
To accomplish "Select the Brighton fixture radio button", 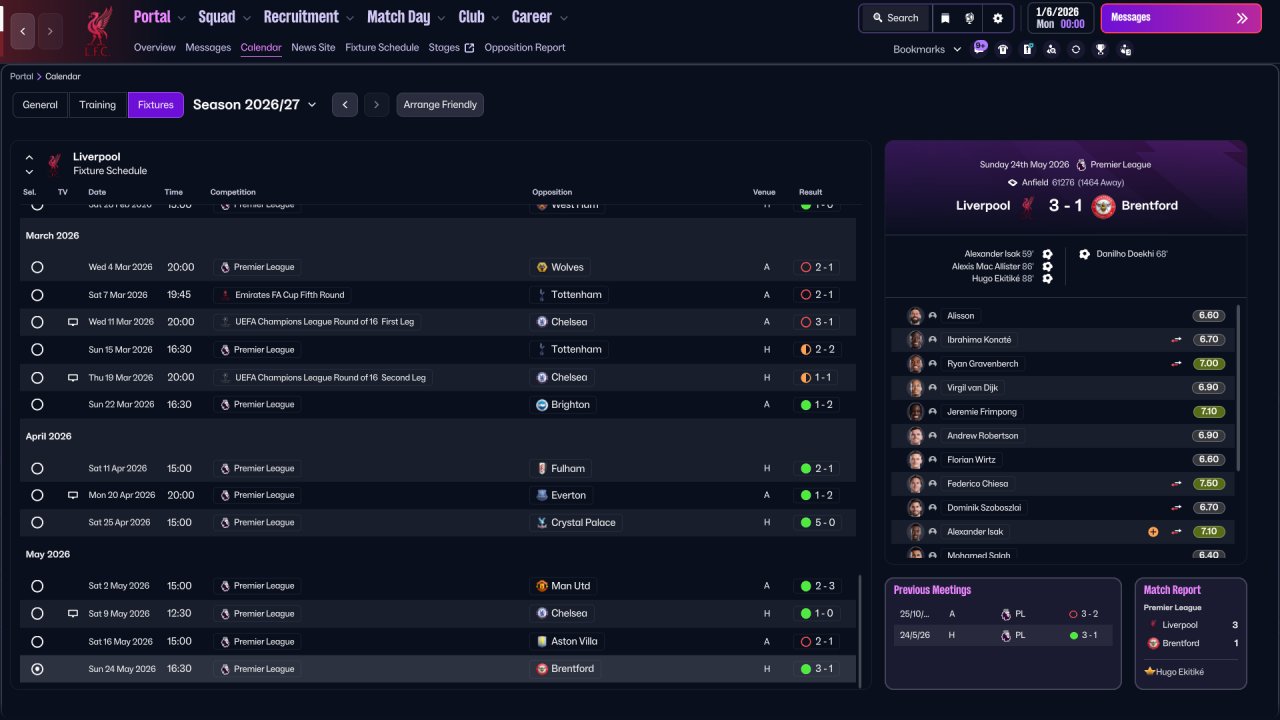I will [x=37, y=405].
